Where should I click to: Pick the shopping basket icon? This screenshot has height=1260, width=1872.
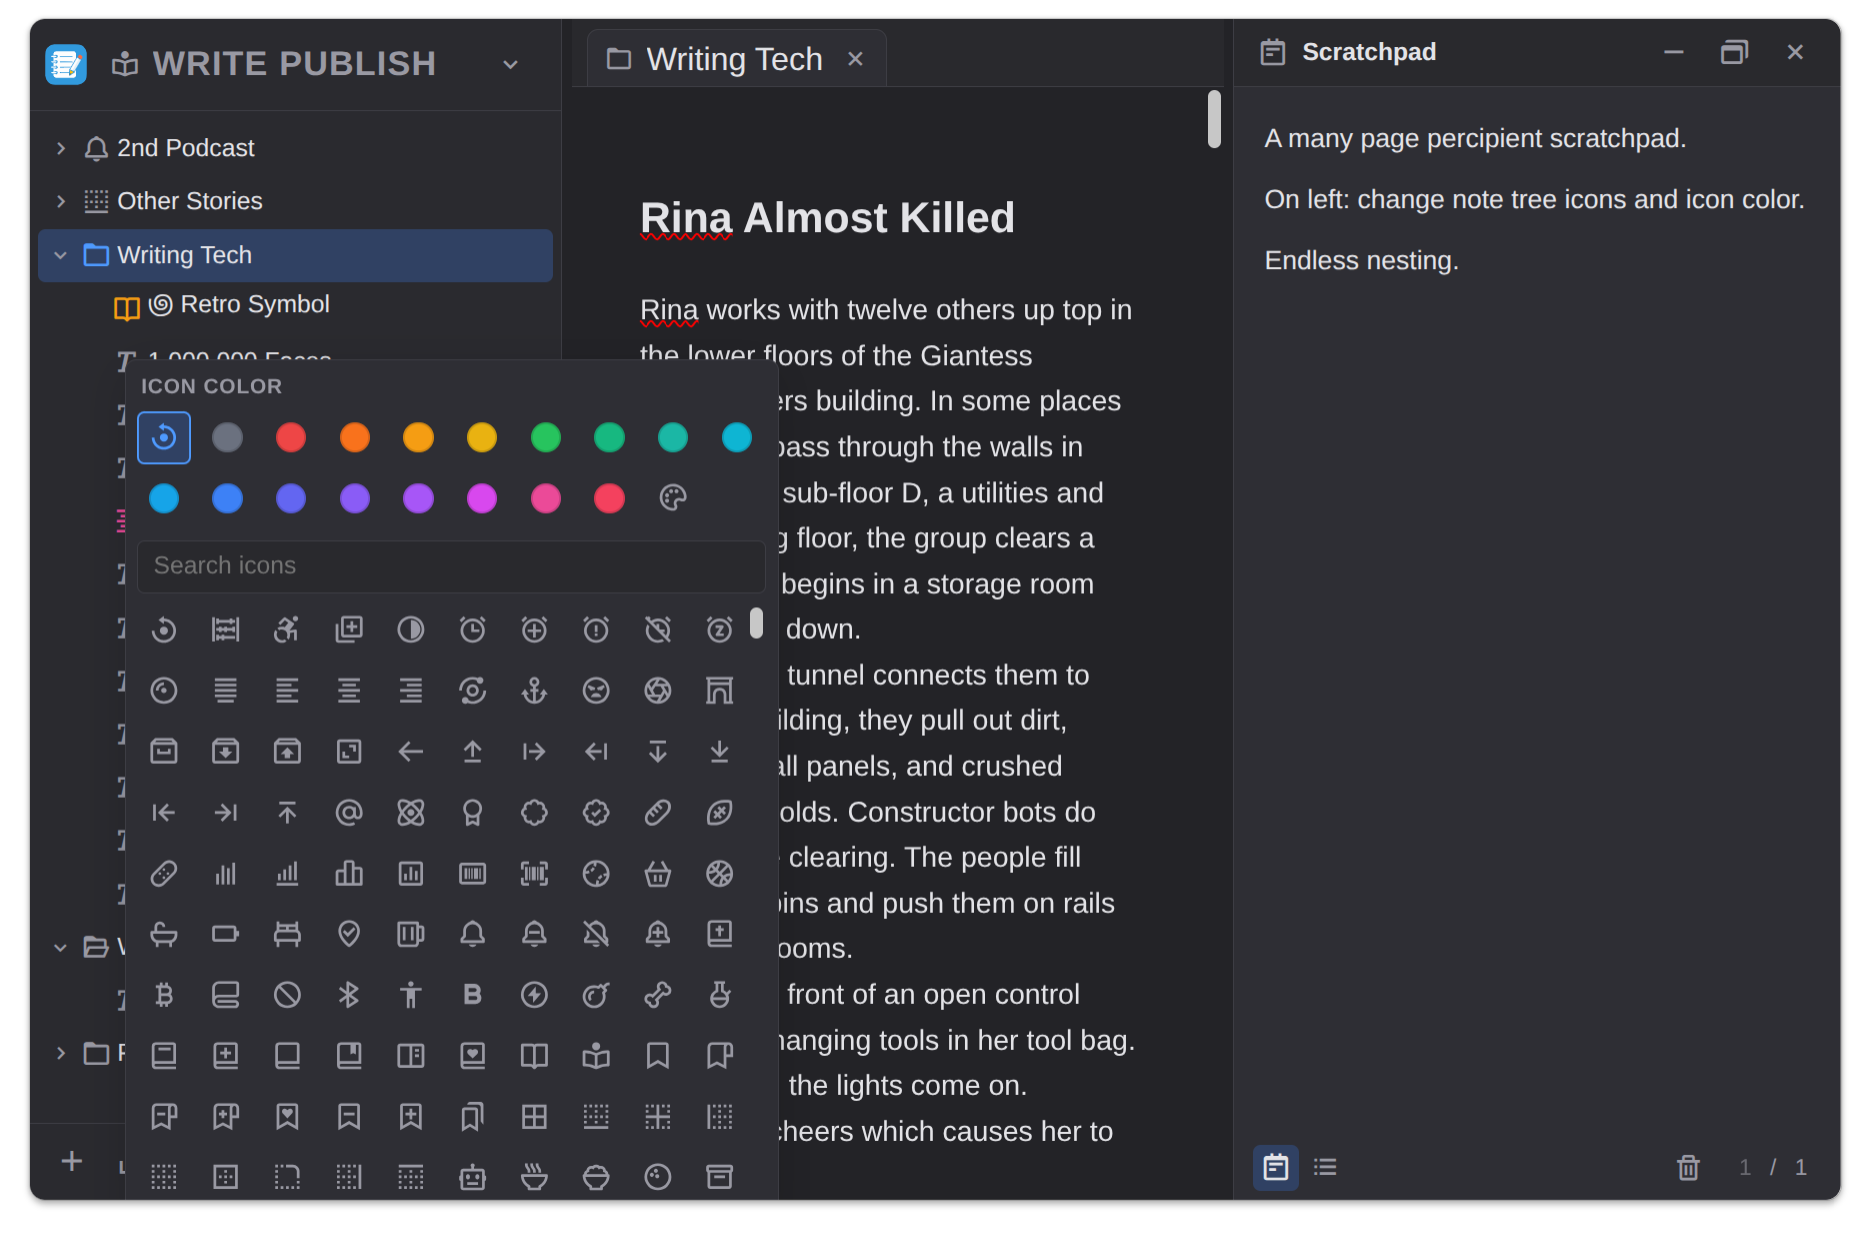click(658, 874)
